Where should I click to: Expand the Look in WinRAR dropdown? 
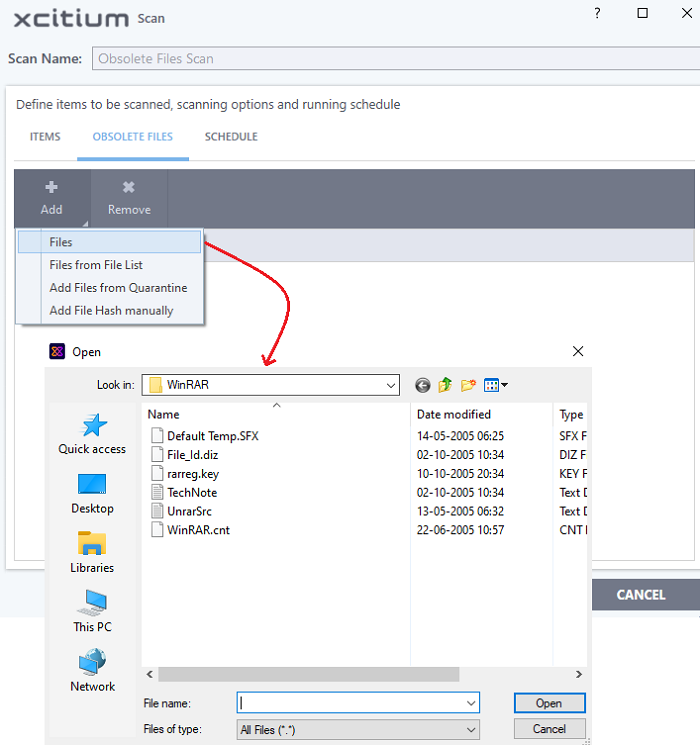(391, 385)
